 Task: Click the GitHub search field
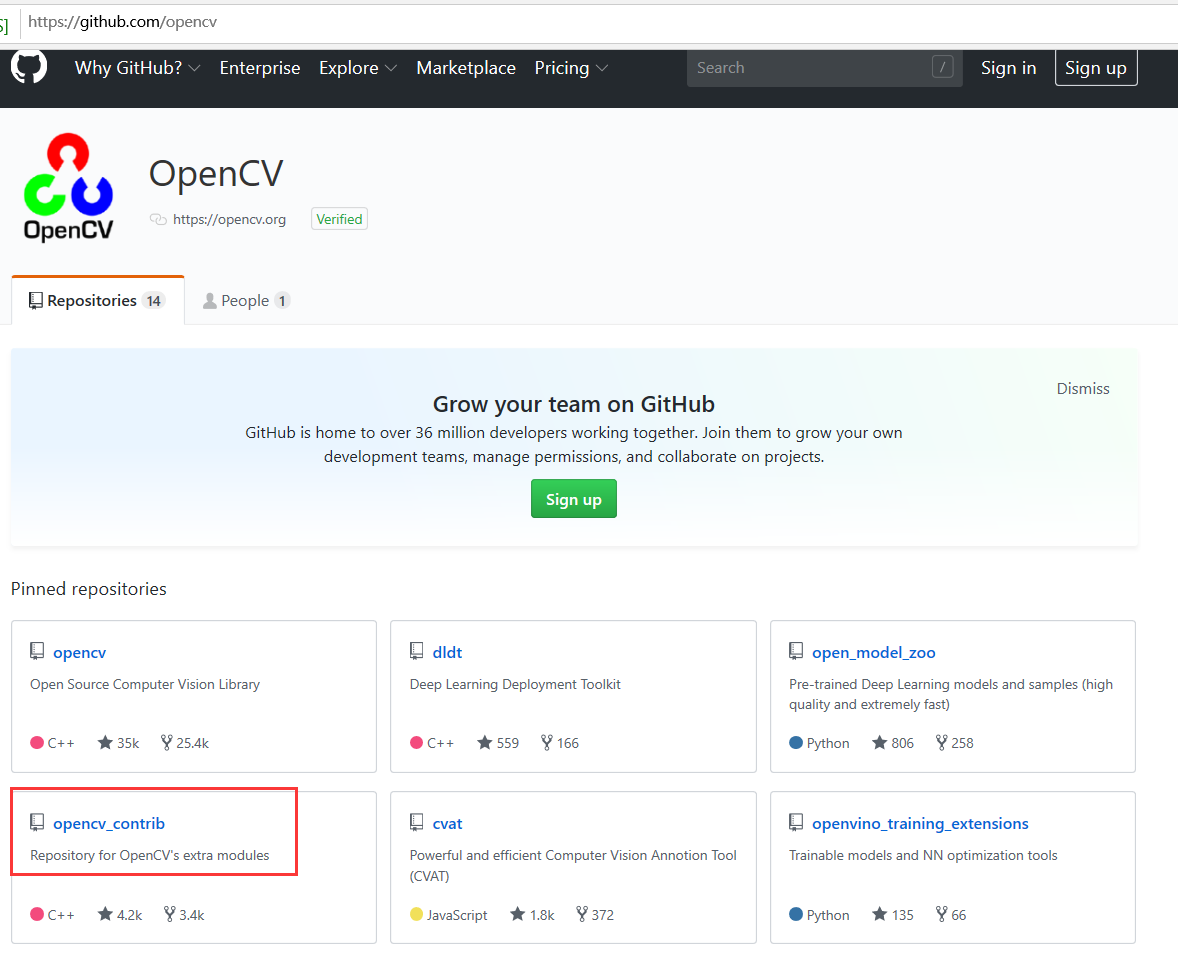pyautogui.click(x=810, y=68)
